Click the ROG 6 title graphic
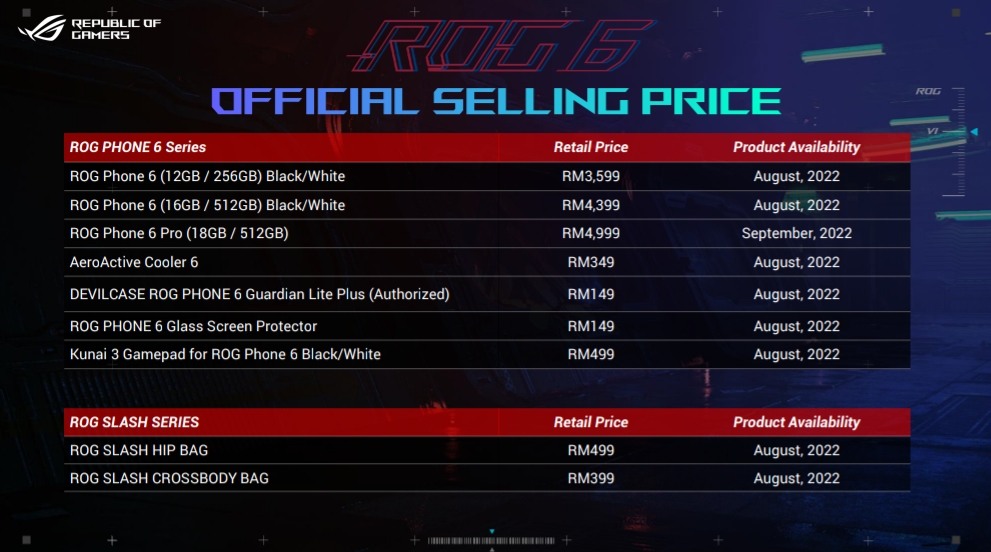The width and height of the screenshot is (991, 552). tap(502, 46)
